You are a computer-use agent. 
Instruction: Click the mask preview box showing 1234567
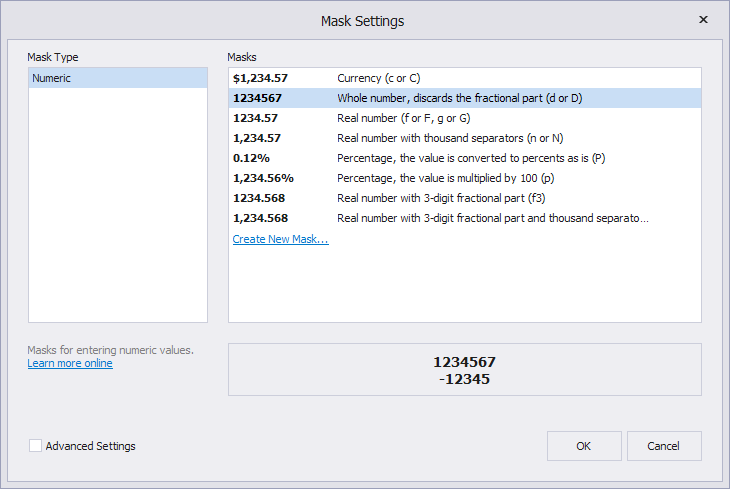(x=464, y=370)
